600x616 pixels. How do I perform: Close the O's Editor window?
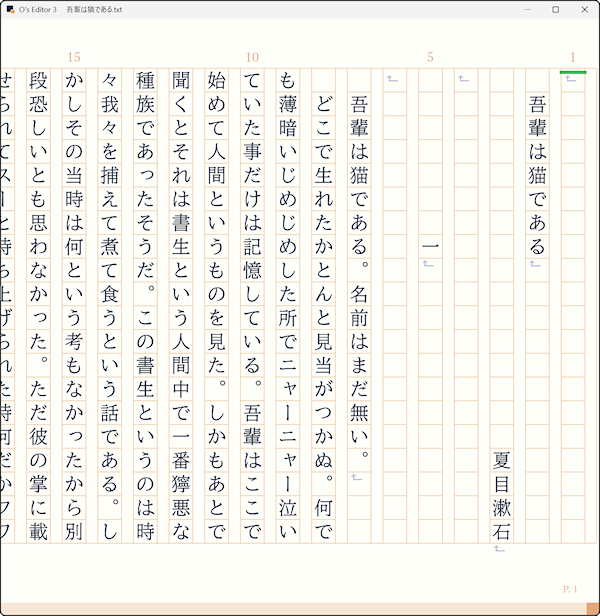[584, 9]
